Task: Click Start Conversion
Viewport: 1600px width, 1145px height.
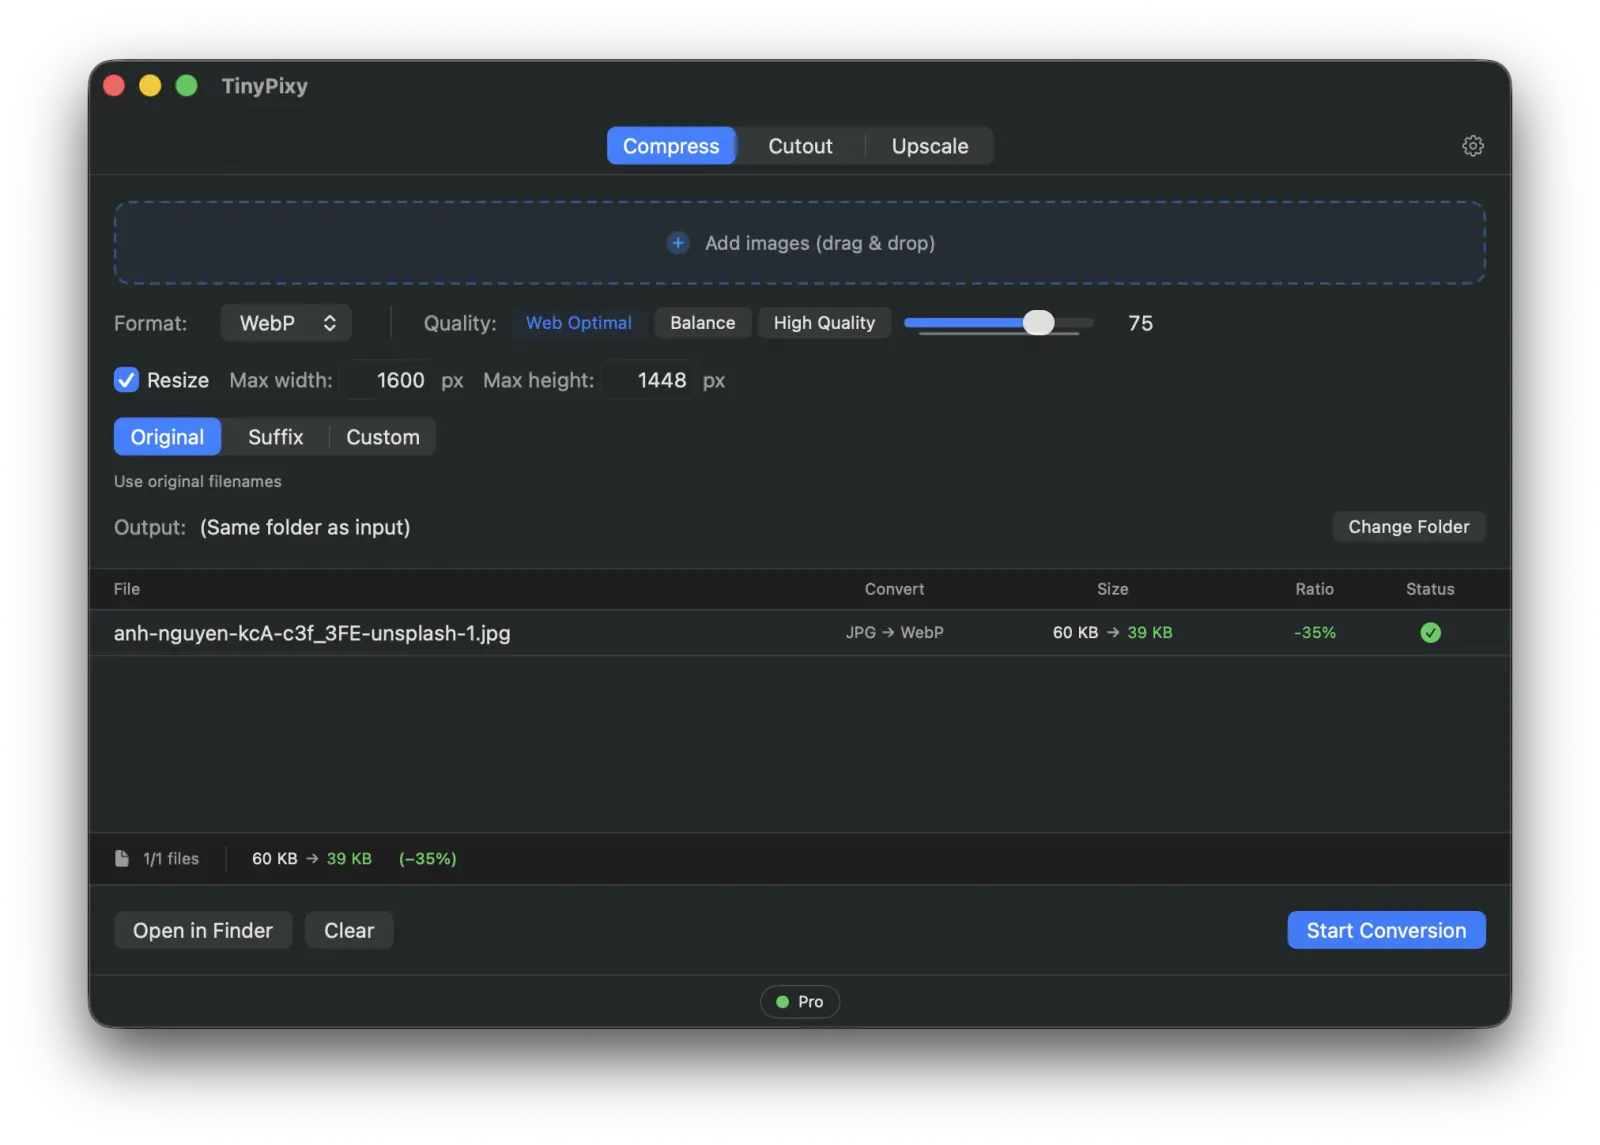Action: (x=1386, y=930)
